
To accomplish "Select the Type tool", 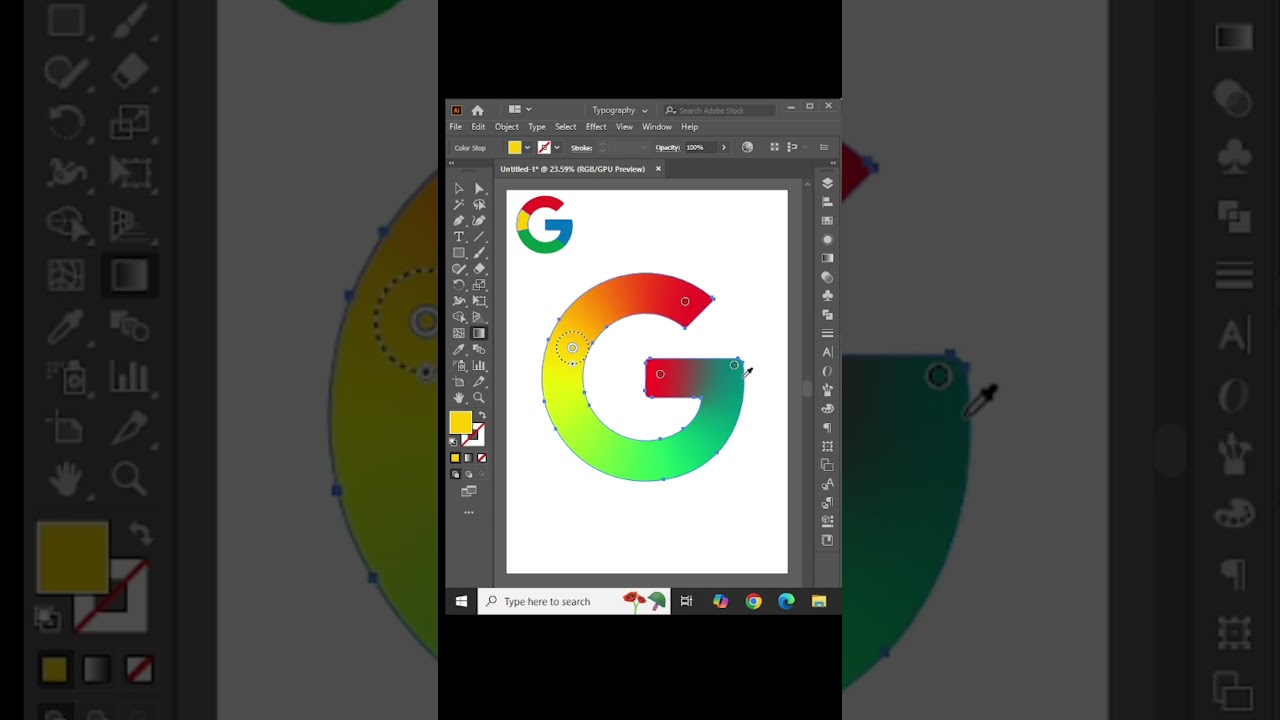I will (459, 237).
